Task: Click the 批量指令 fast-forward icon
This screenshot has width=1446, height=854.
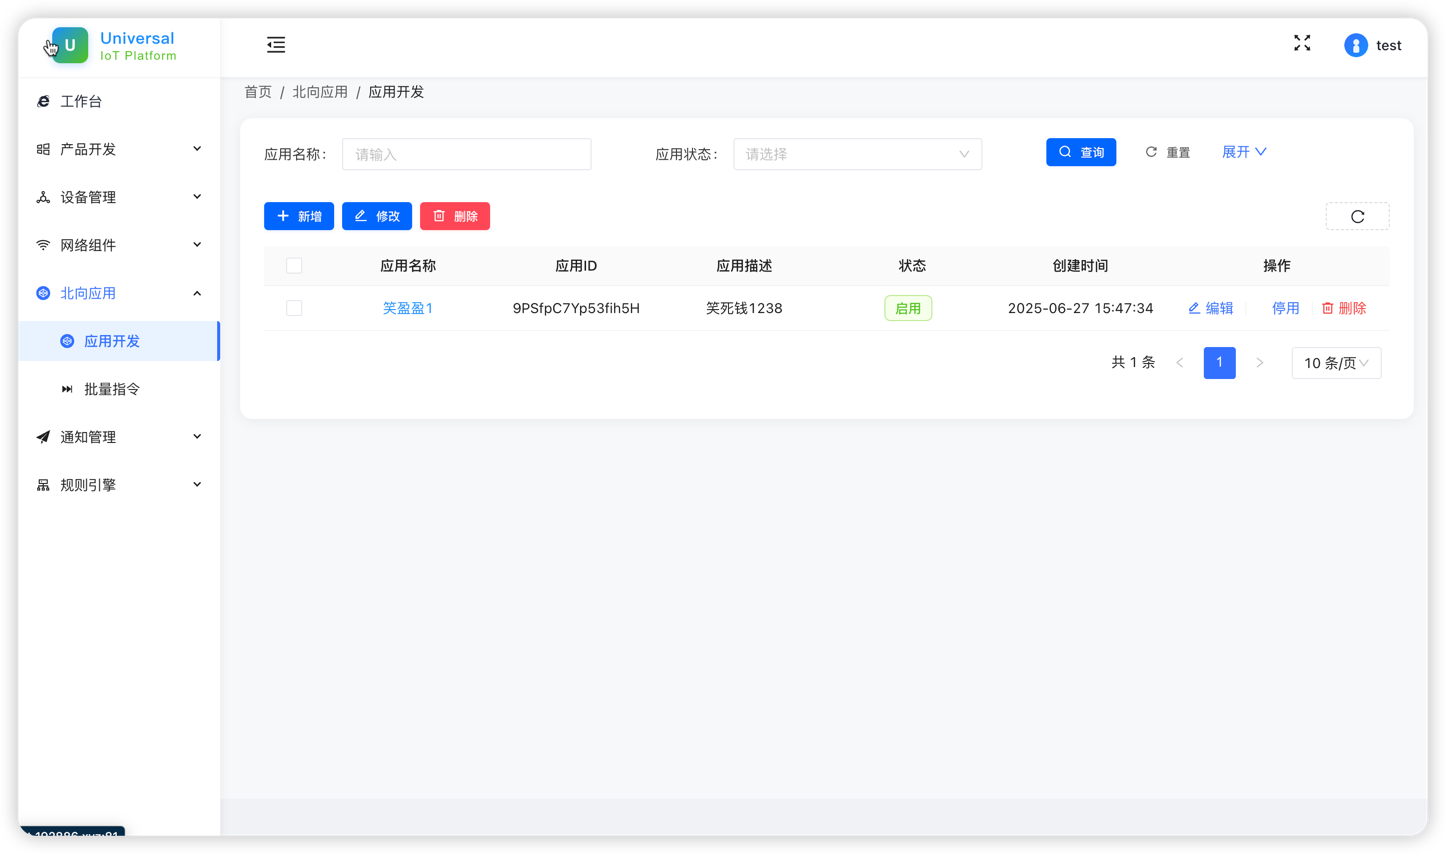Action: pos(67,389)
